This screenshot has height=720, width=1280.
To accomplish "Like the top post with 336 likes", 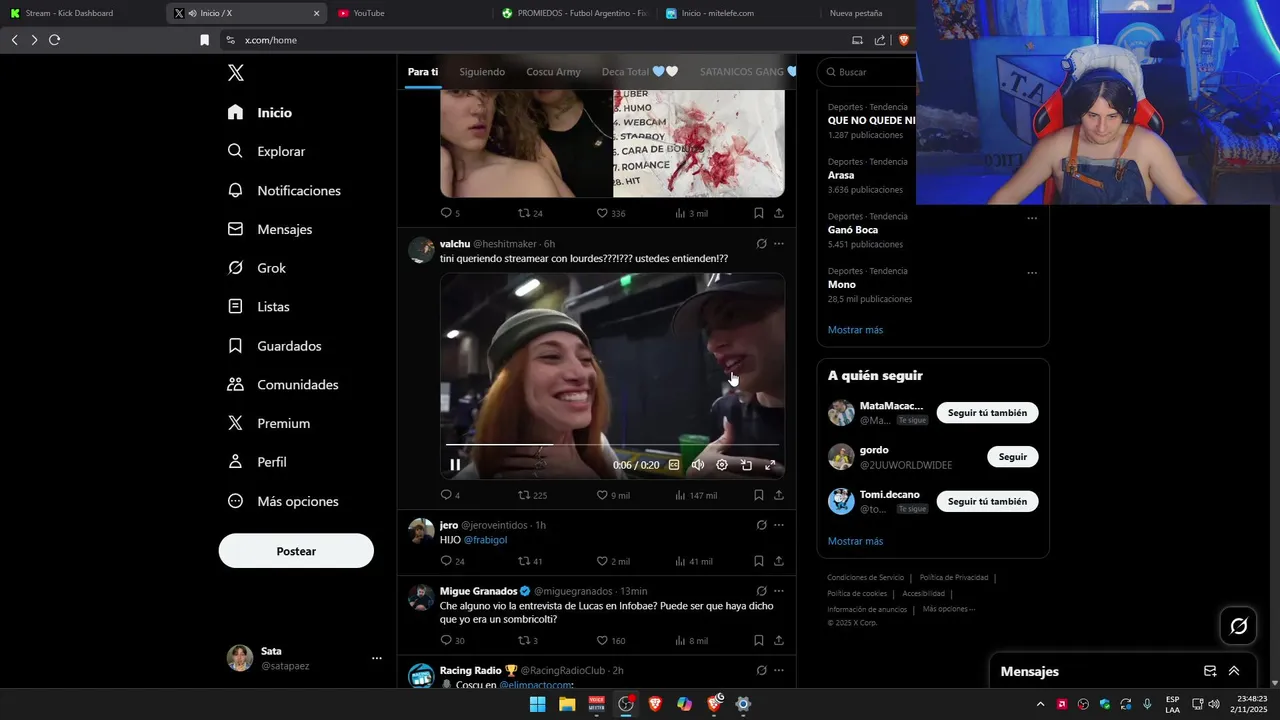I will coord(610,213).
